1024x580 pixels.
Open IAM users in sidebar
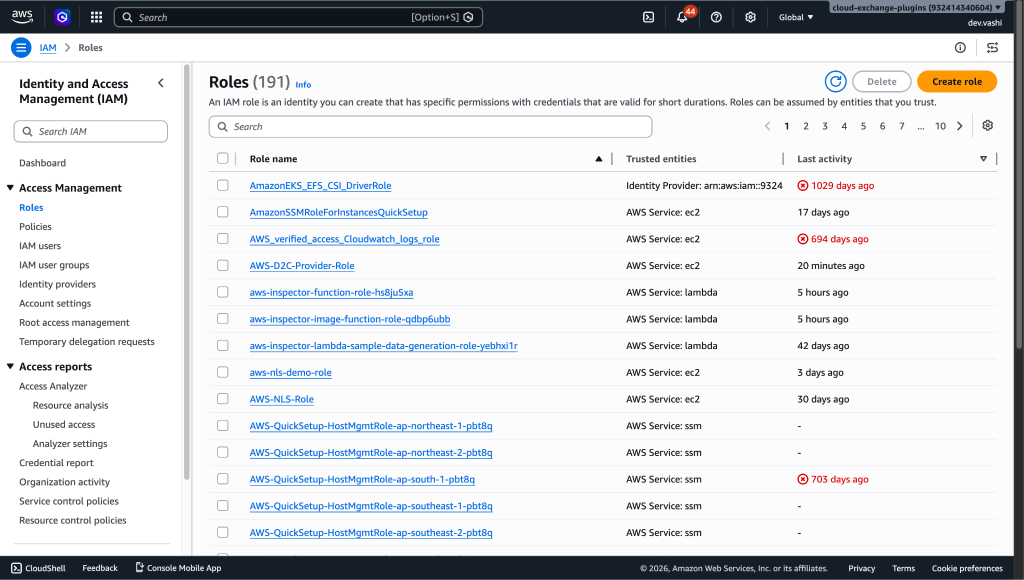(x=40, y=246)
